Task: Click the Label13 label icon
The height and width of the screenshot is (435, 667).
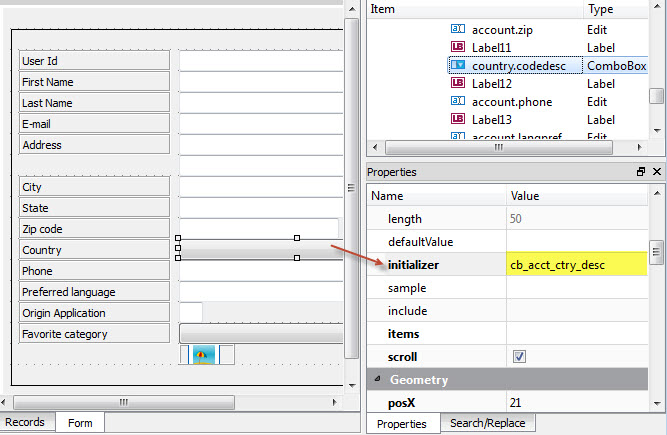Action: pos(458,119)
